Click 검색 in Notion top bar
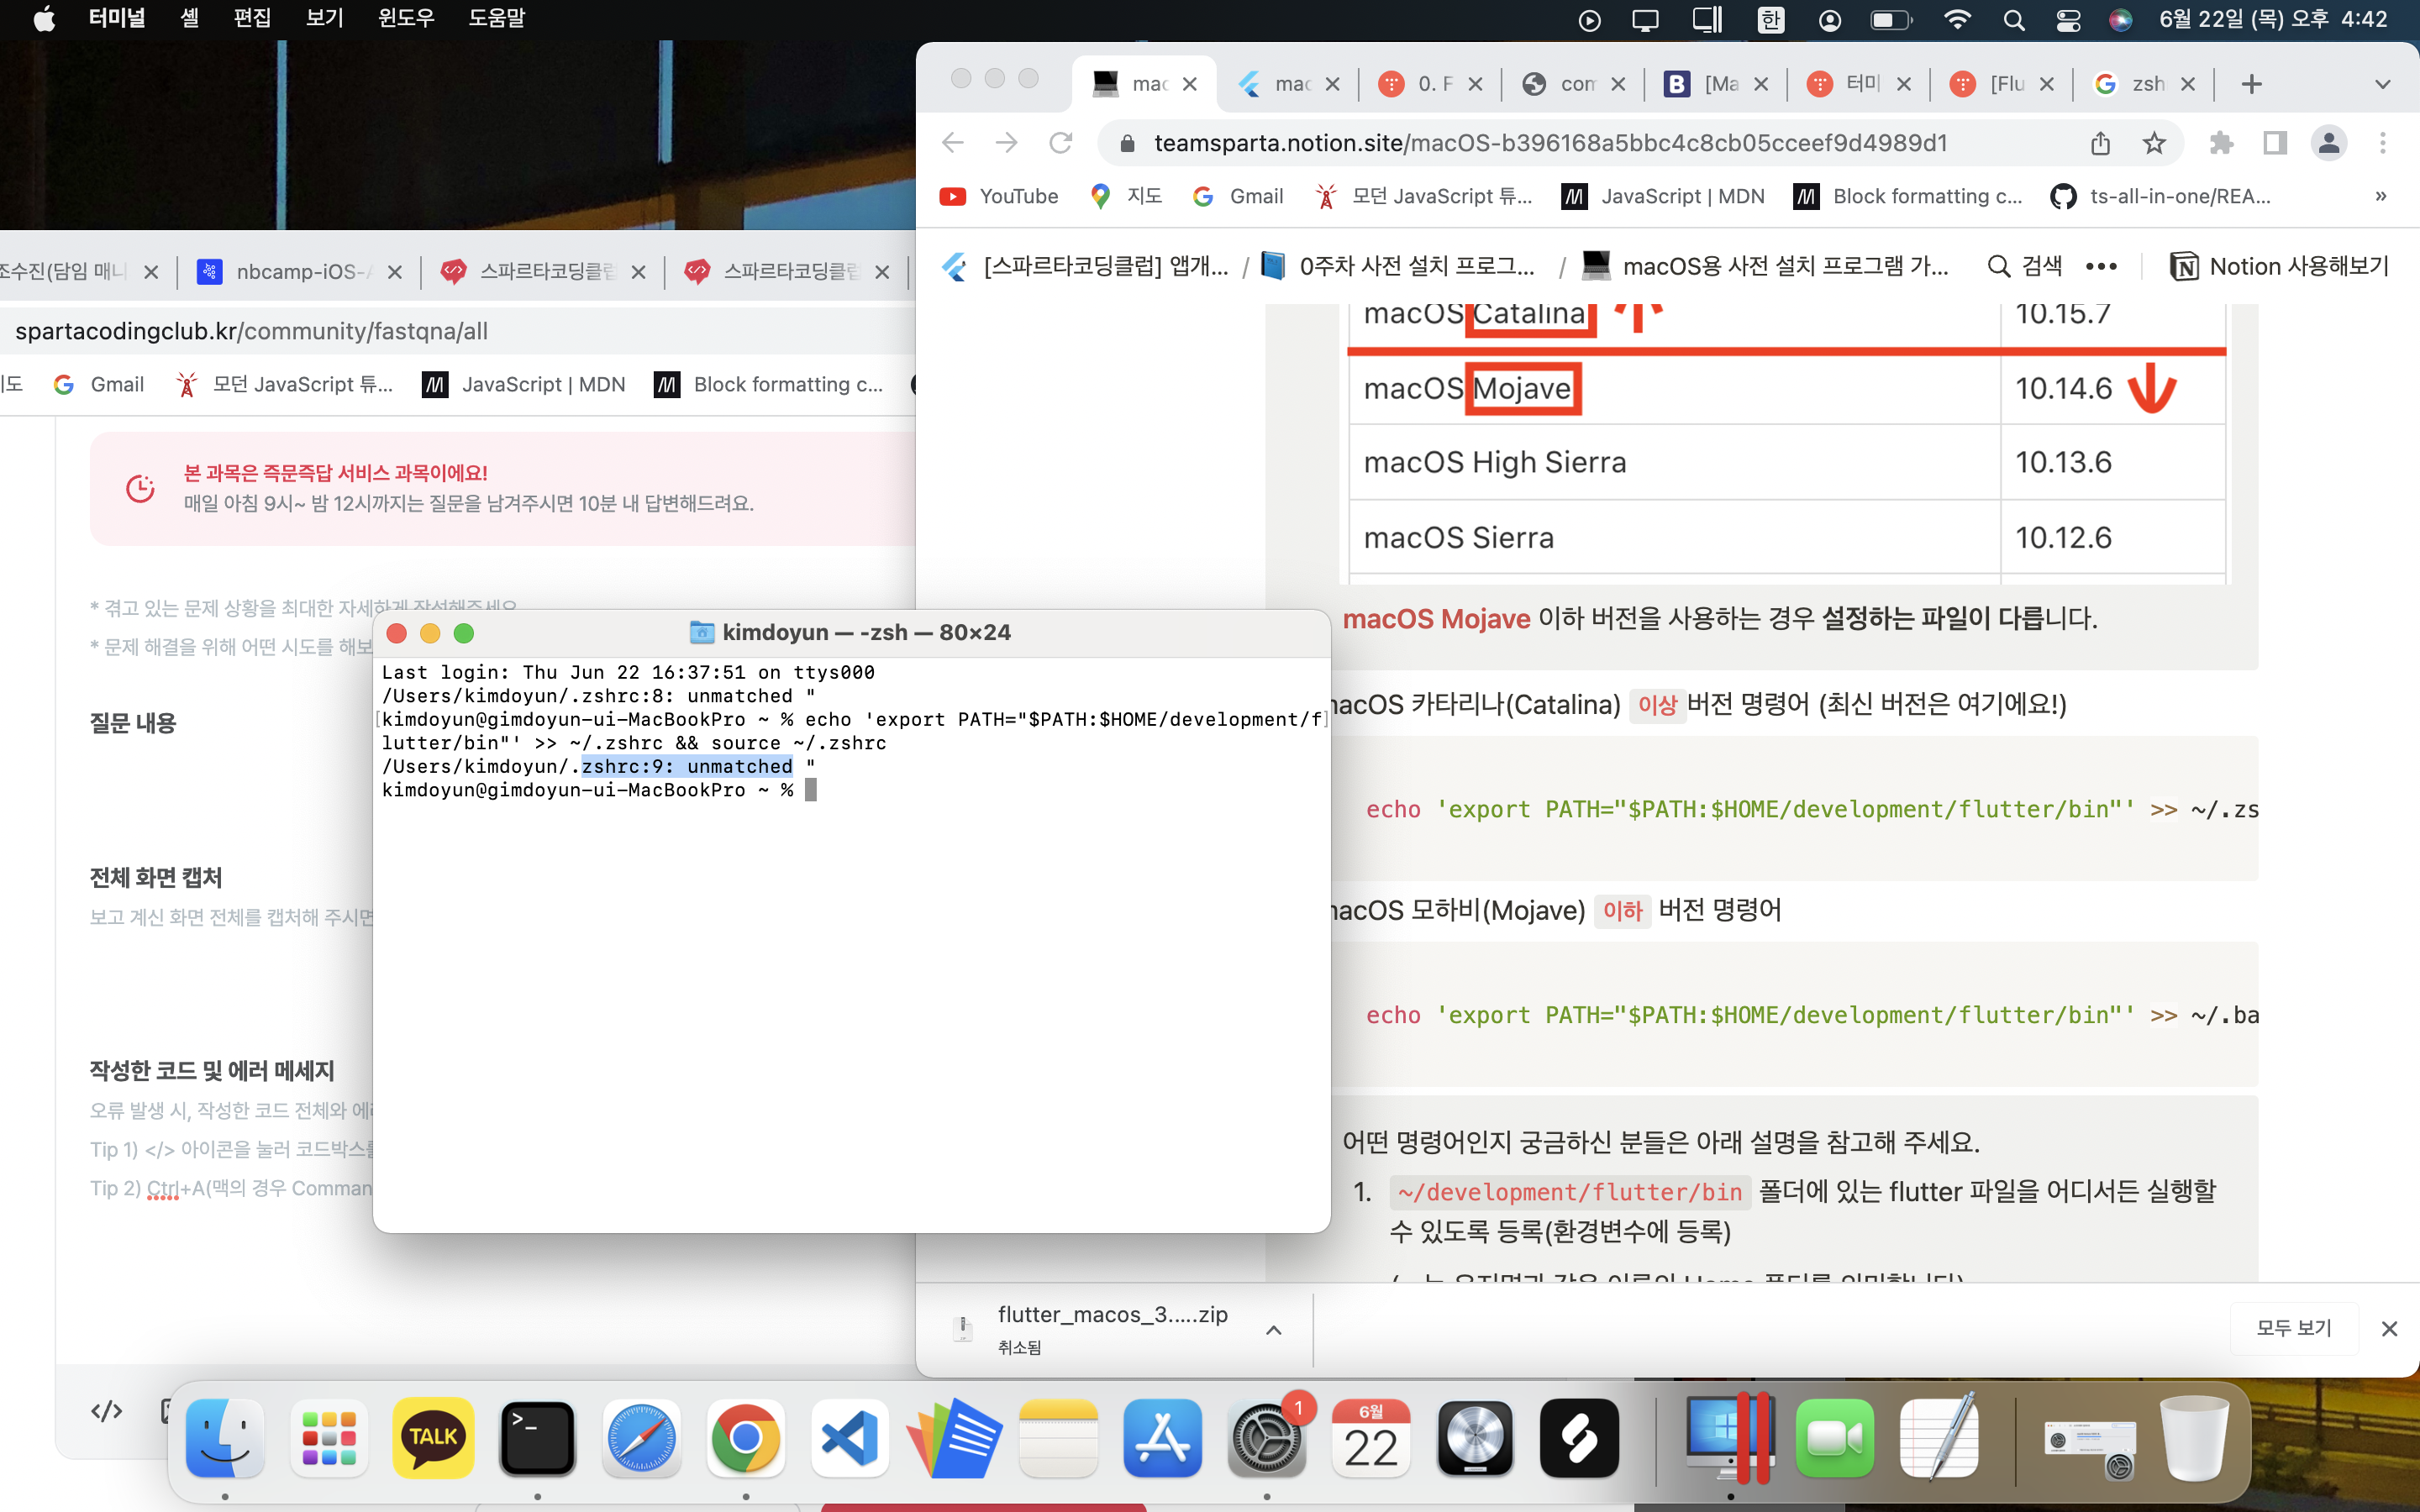The height and width of the screenshot is (1512, 2420). pos(2025,266)
